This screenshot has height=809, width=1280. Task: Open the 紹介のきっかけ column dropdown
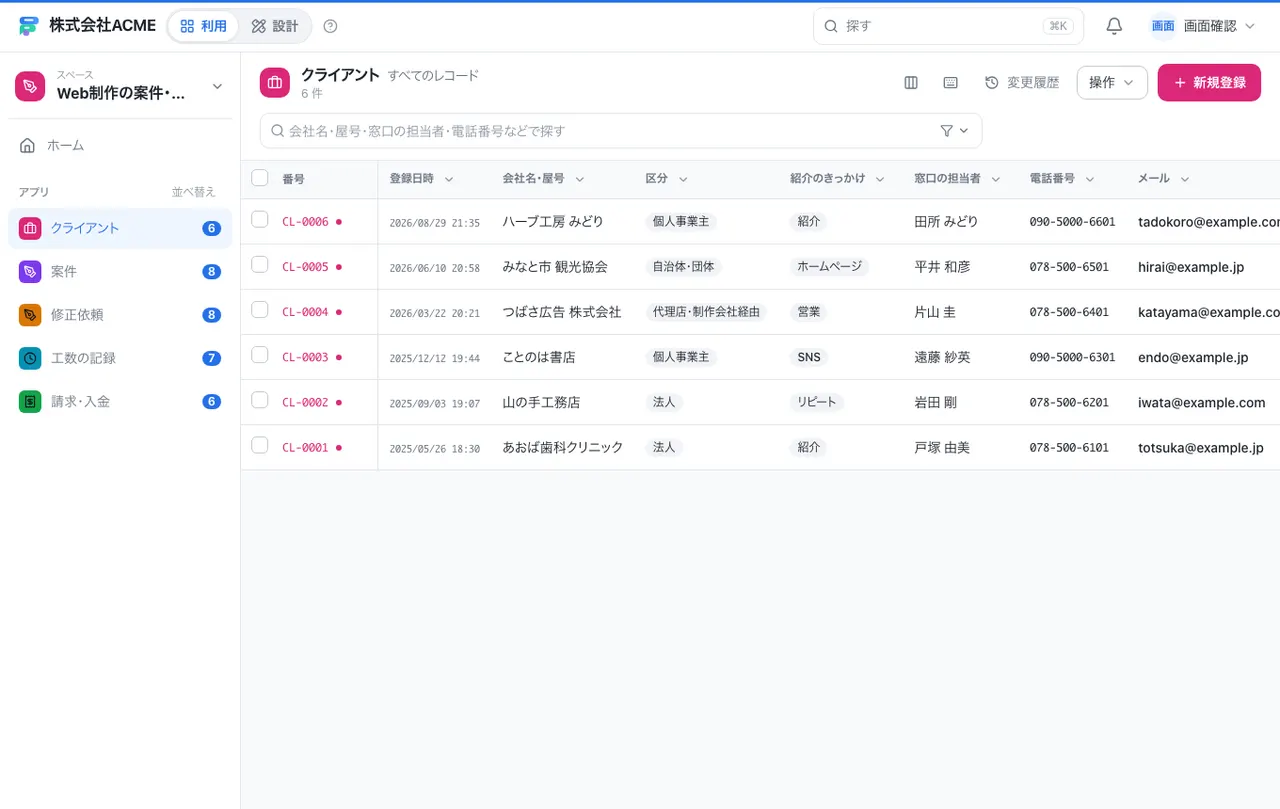[x=880, y=179]
